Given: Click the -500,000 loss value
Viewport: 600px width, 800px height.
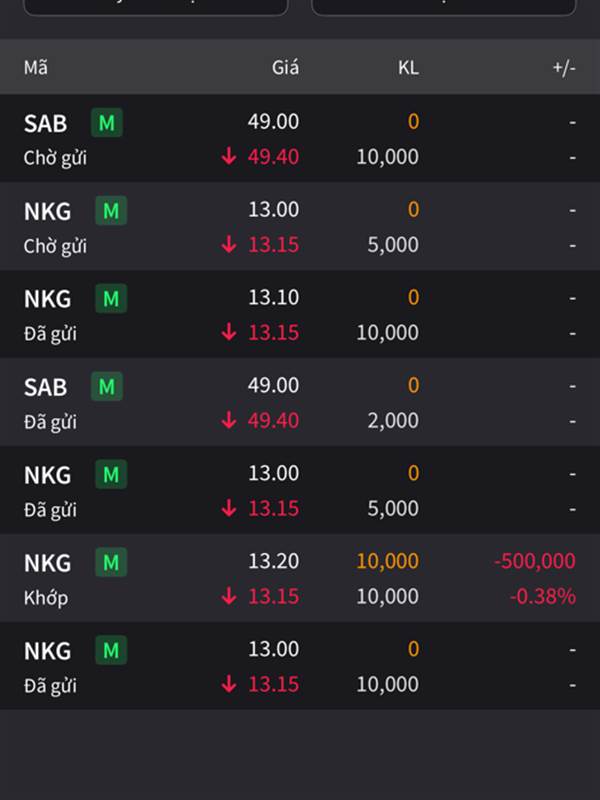Looking at the screenshot, I should pyautogui.click(x=535, y=561).
